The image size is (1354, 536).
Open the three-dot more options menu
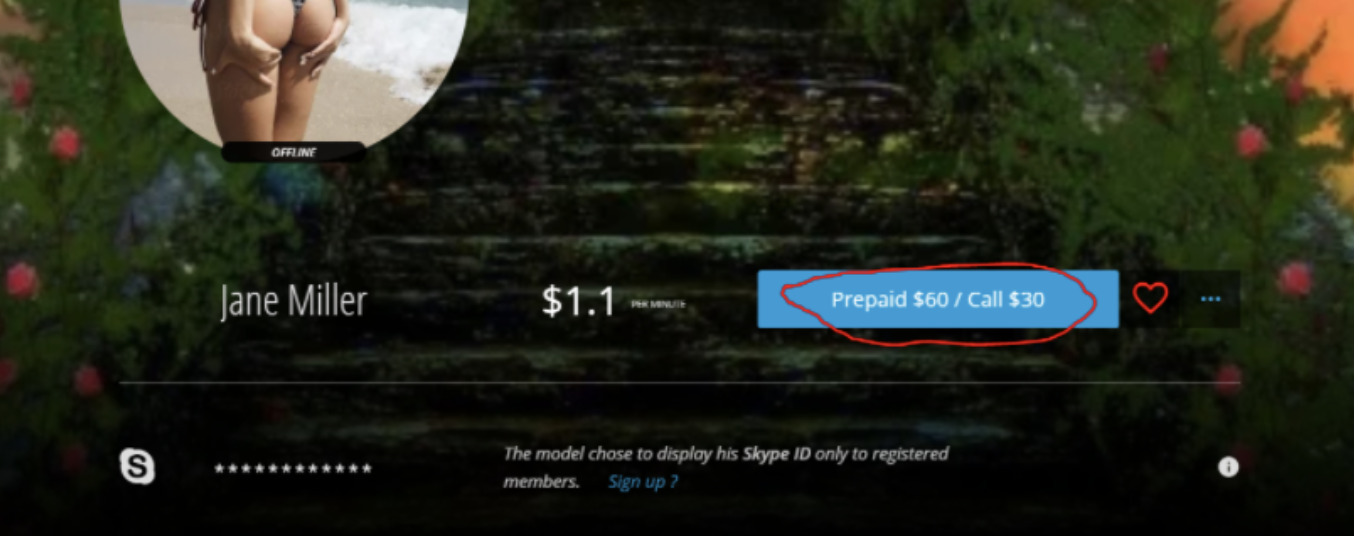[x=1210, y=299]
